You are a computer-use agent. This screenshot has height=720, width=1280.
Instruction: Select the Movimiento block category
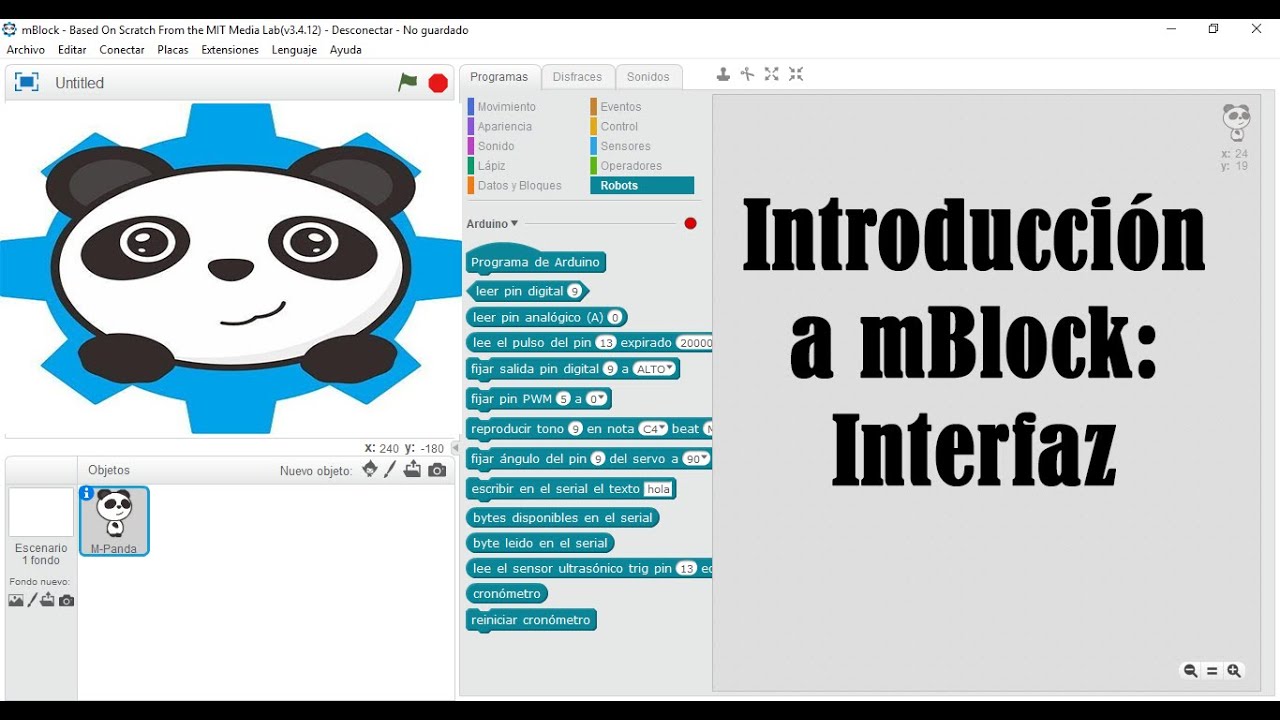pyautogui.click(x=506, y=107)
